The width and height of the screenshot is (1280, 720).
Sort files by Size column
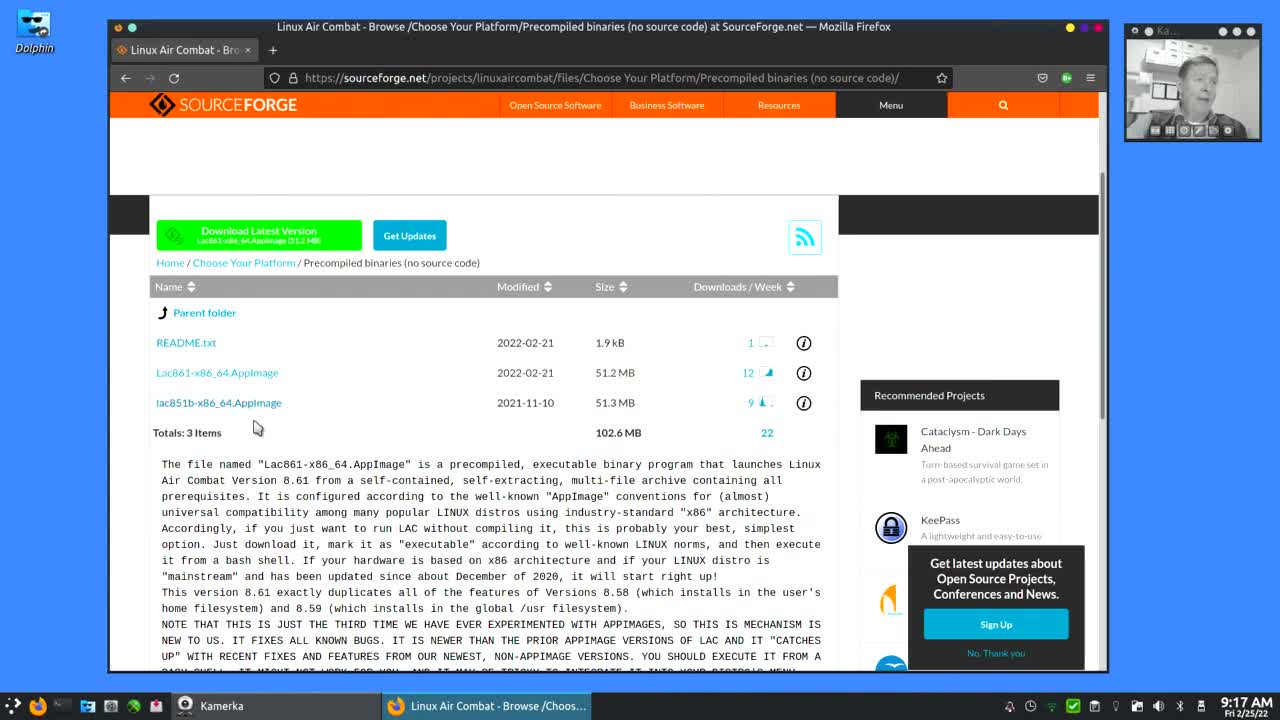tap(611, 287)
